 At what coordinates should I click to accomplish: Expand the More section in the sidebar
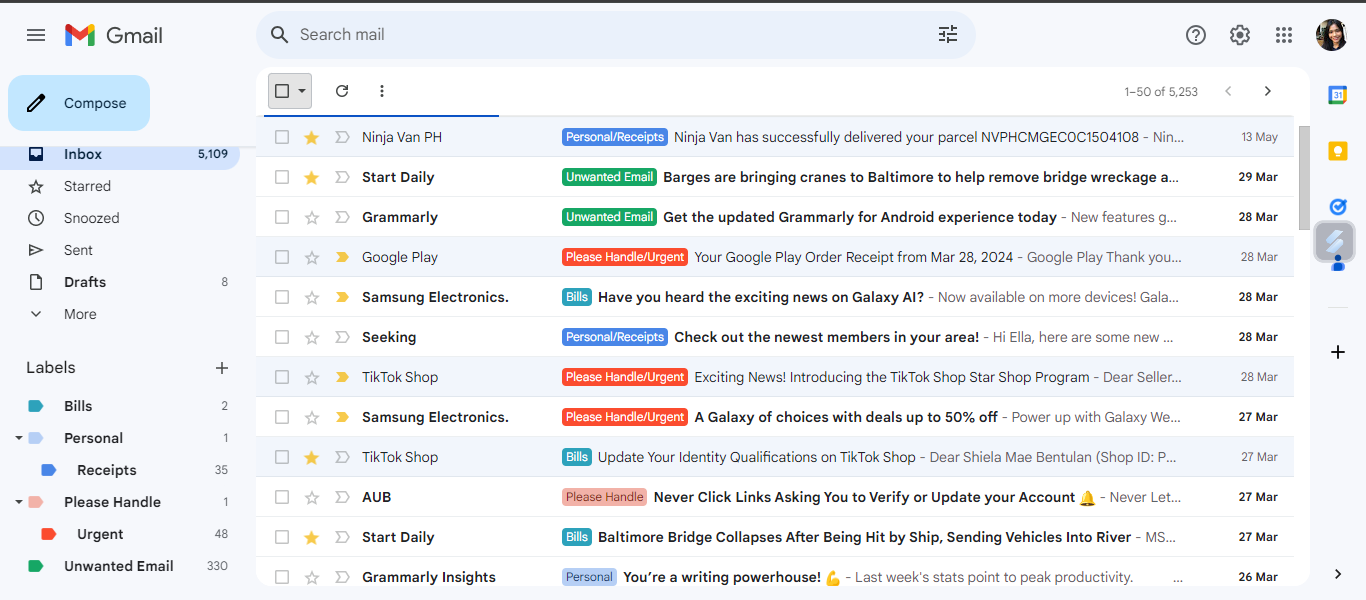(x=80, y=314)
